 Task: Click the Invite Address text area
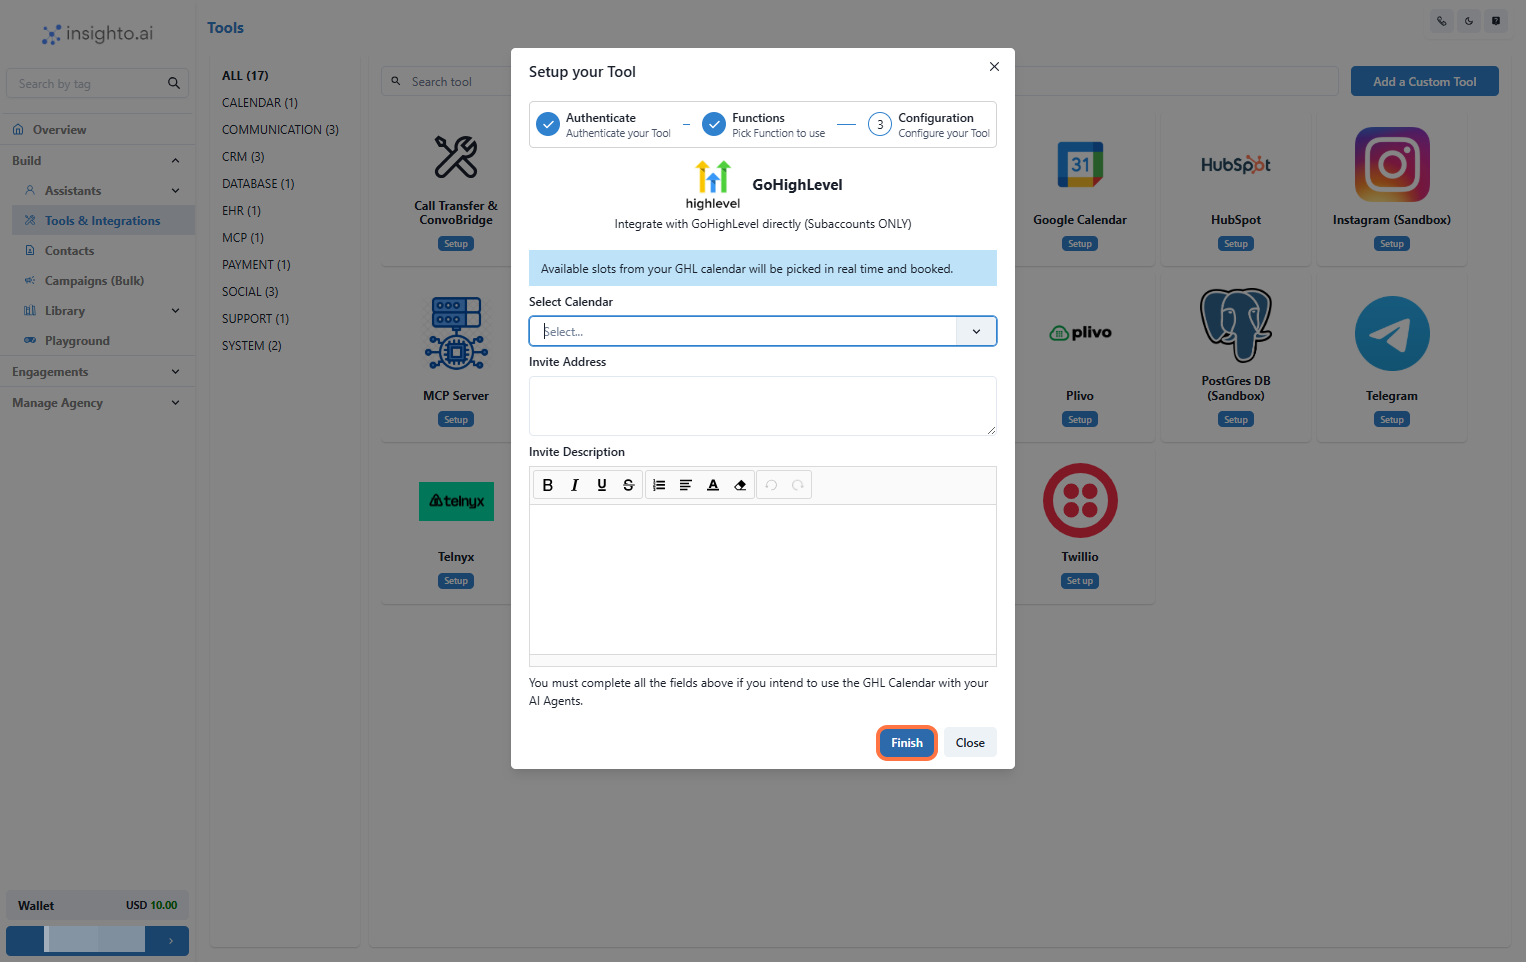click(763, 406)
